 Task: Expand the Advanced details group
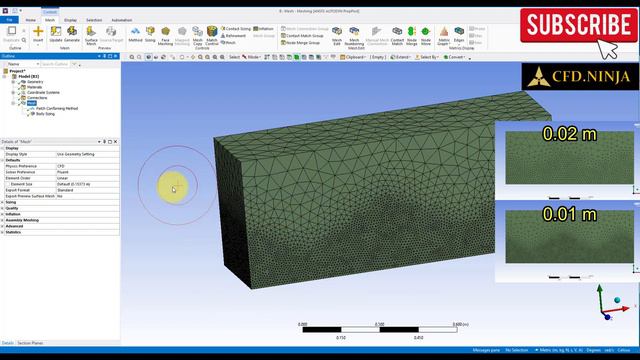[2, 226]
